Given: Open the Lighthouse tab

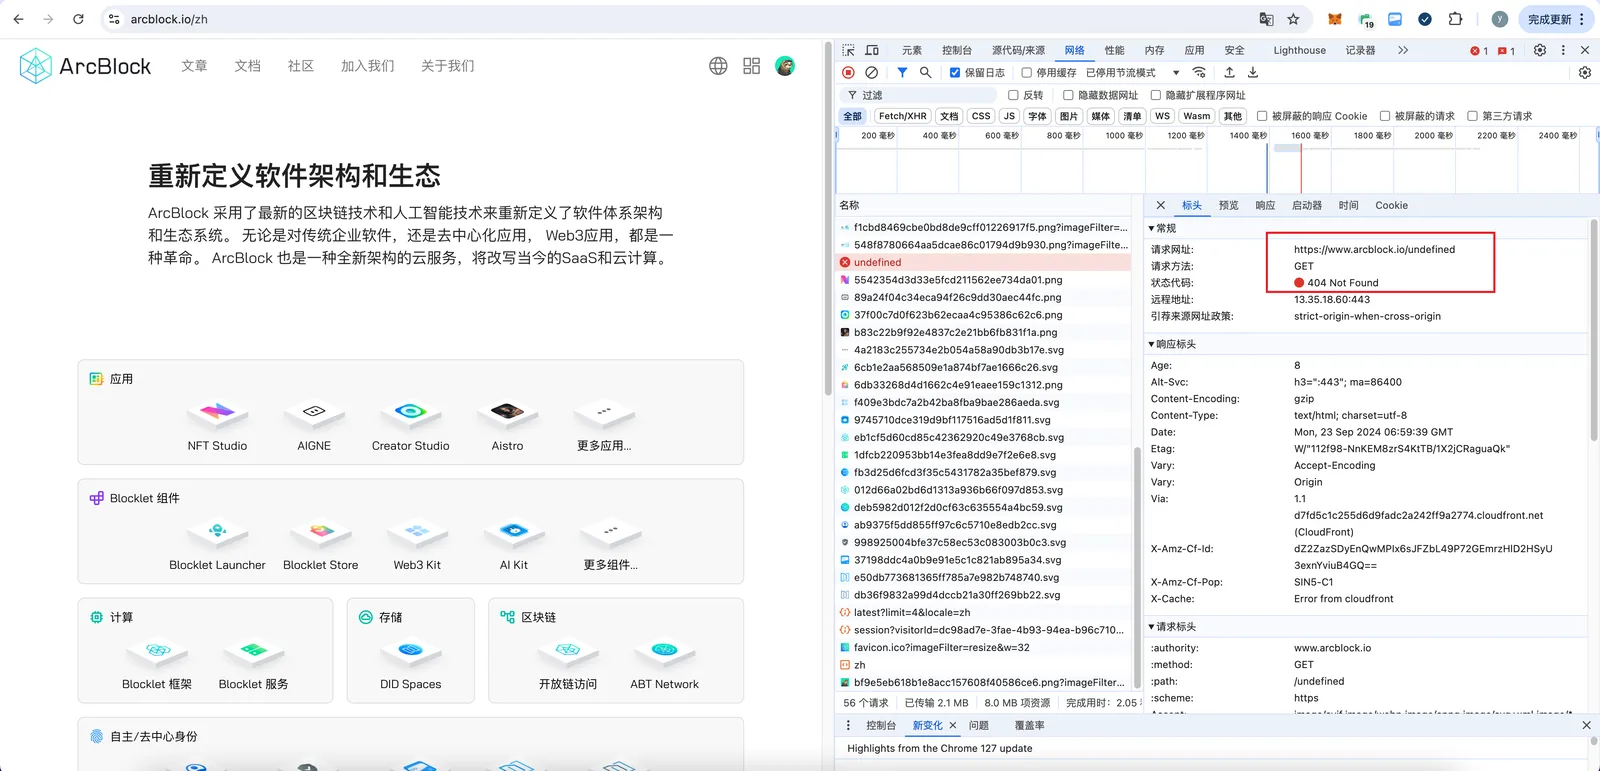Looking at the screenshot, I should [x=1300, y=50].
